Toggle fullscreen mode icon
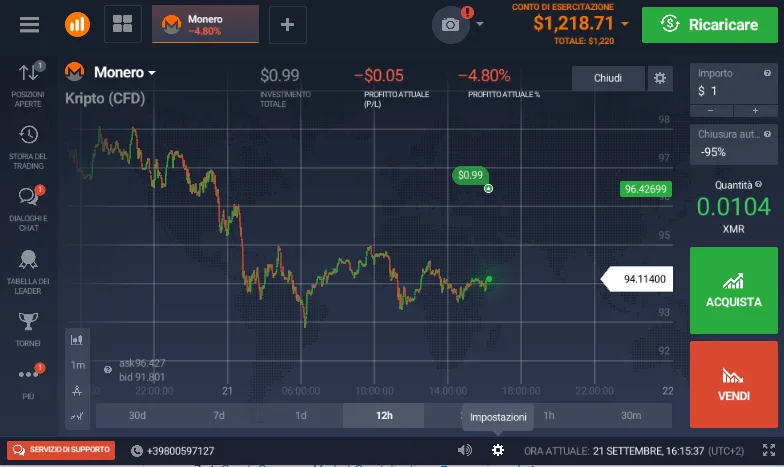This screenshot has width=784, height=467. point(768,450)
